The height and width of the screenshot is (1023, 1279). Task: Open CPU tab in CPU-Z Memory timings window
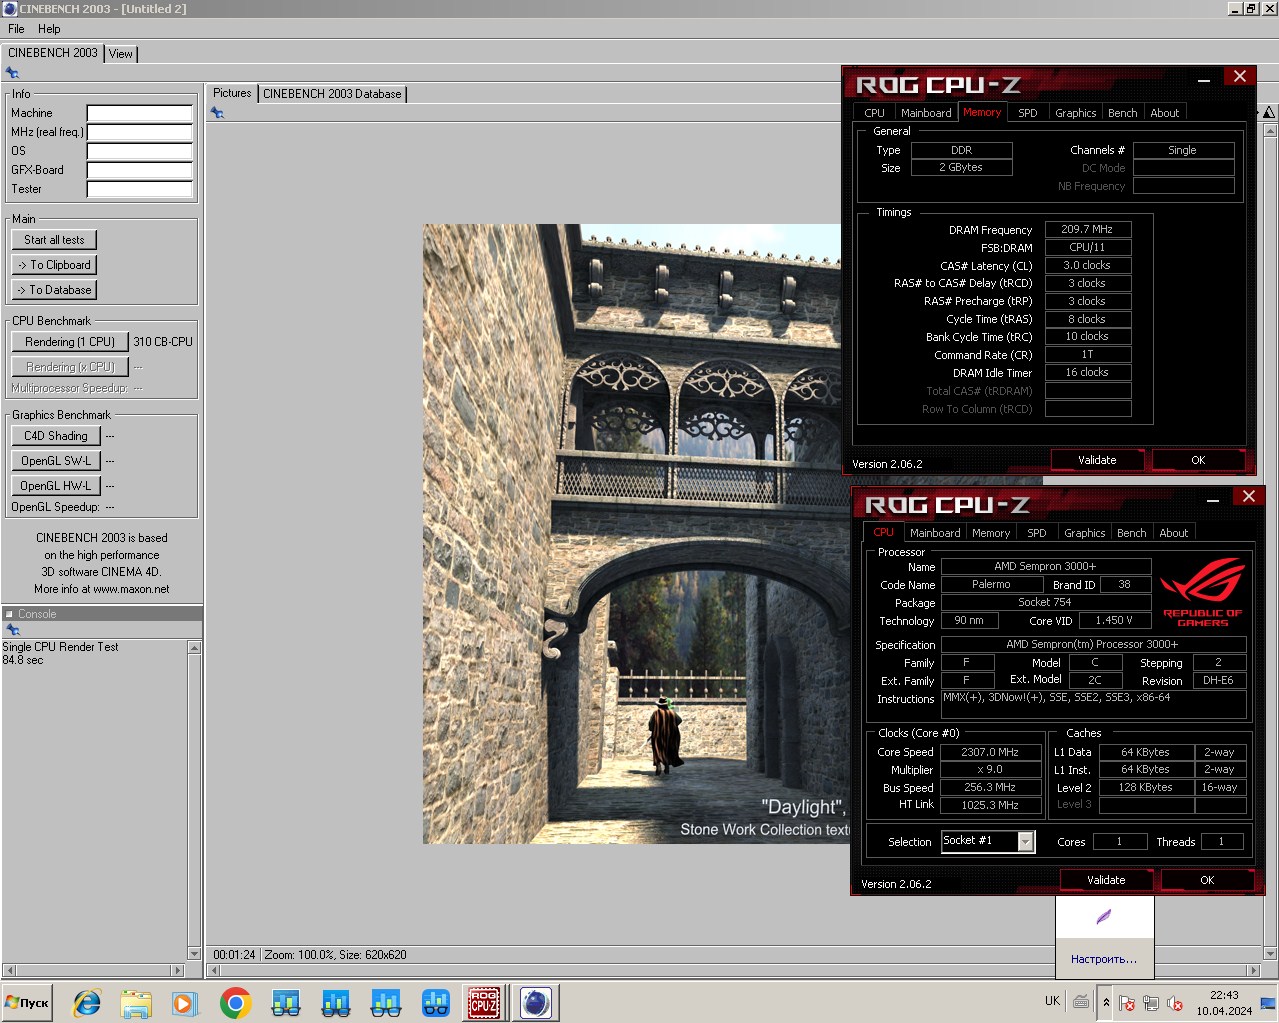875,113
